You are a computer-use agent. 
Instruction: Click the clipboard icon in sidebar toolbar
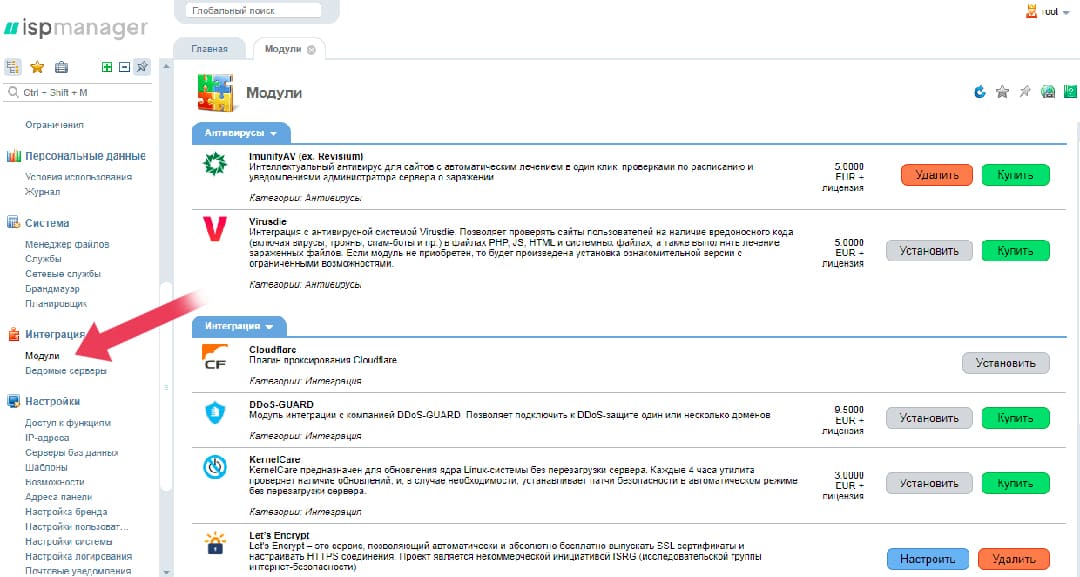[x=61, y=67]
